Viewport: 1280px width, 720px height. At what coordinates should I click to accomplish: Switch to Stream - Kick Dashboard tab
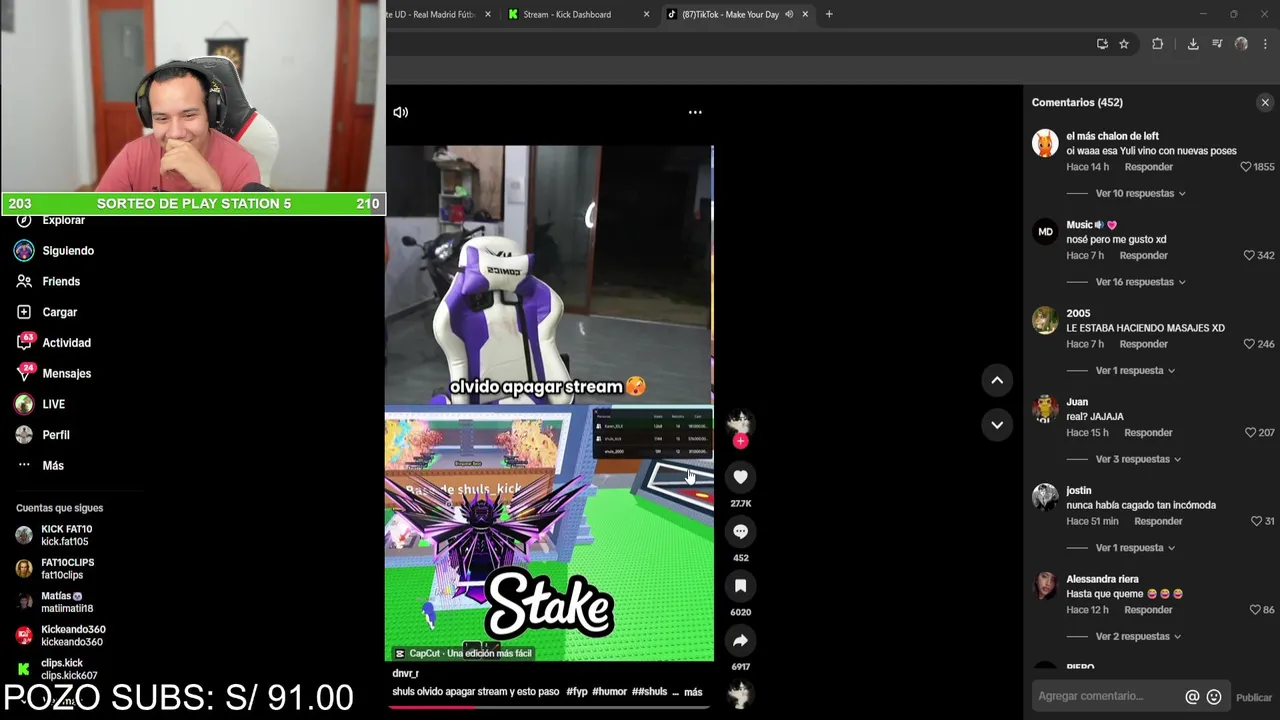[567, 14]
